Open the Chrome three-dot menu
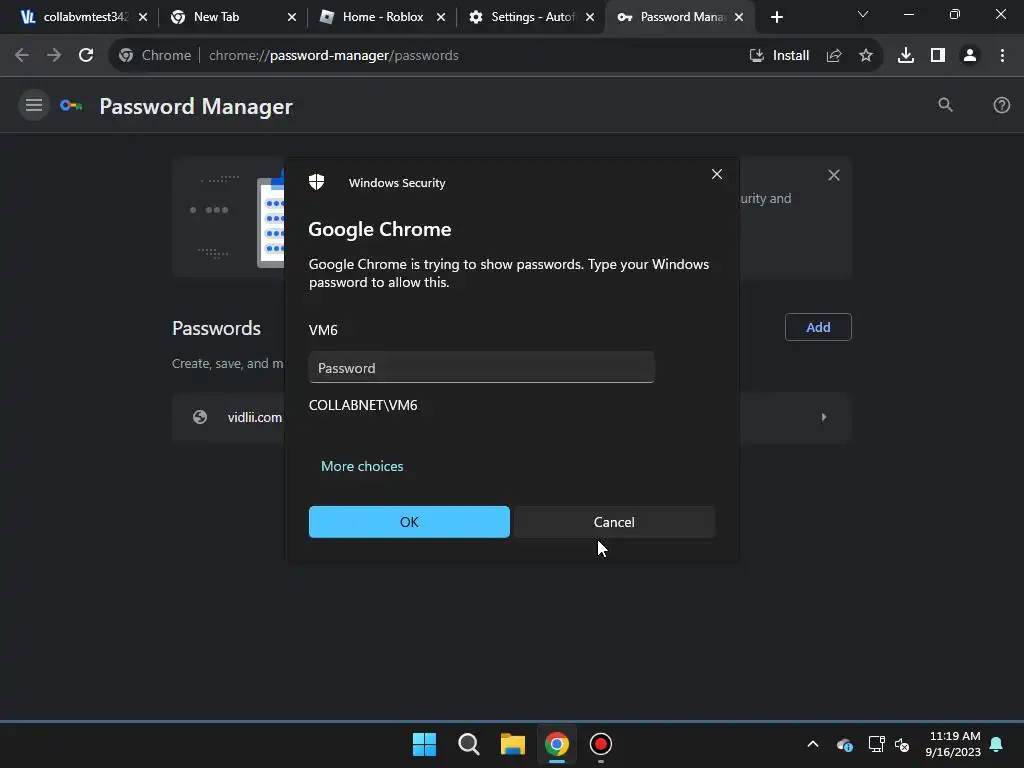This screenshot has height=768, width=1024. (1002, 56)
